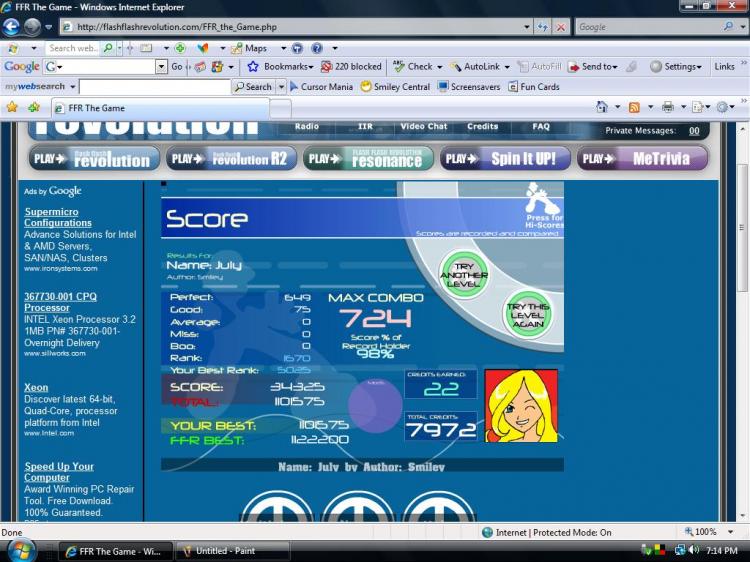Click the Google search magnifier icon
This screenshot has width=750, height=562.
(x=728, y=27)
